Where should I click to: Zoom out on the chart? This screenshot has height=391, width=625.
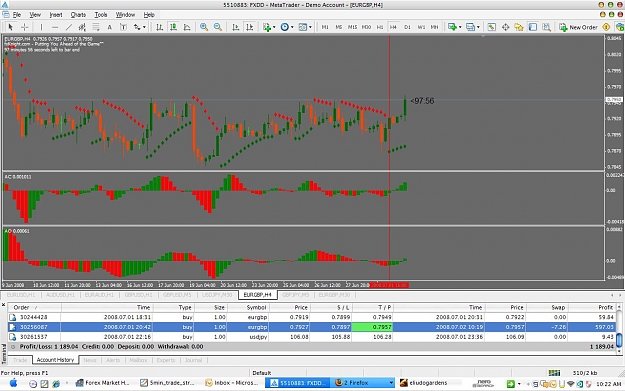pos(218,27)
